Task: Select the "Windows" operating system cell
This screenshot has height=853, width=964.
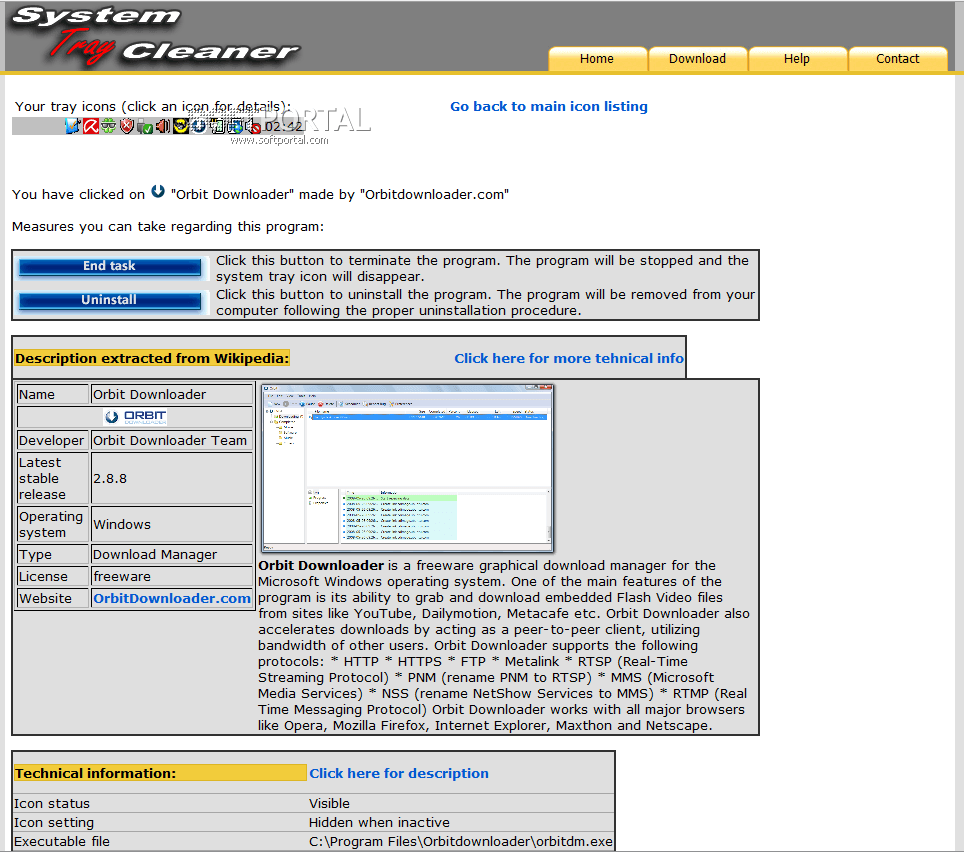Action: pyautogui.click(x=172, y=524)
